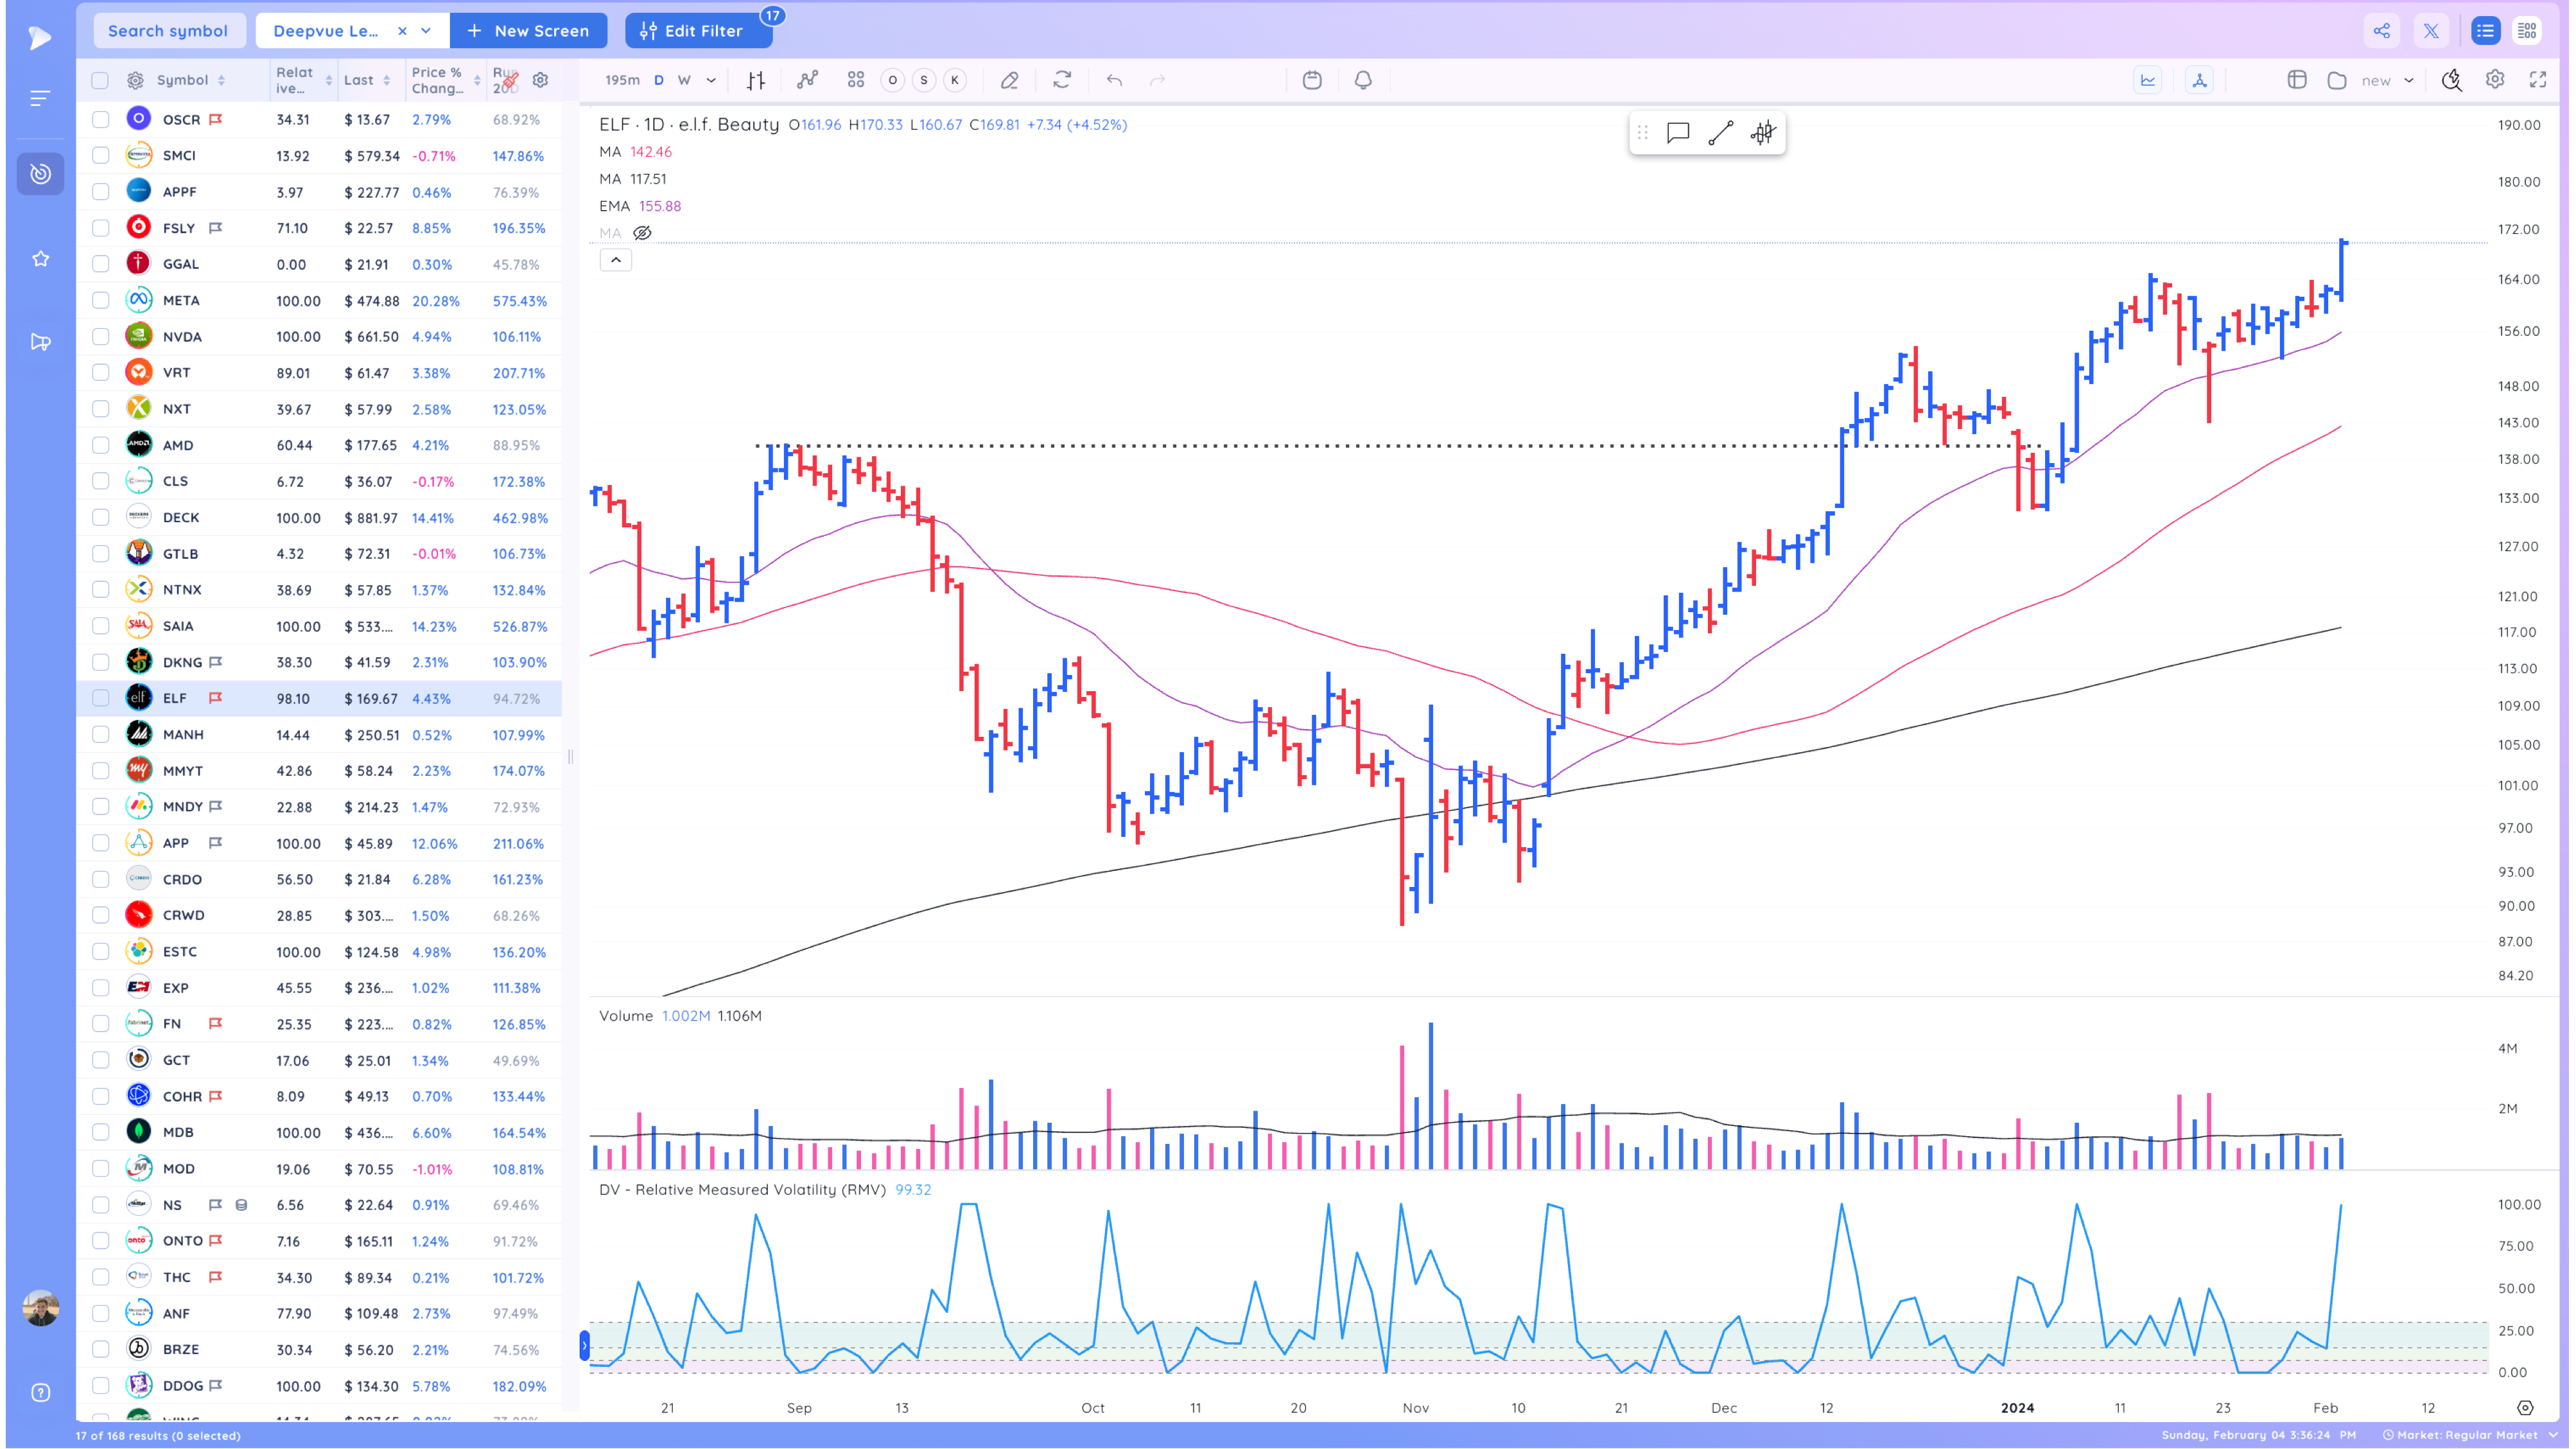Check the DDOG row checkbox

[100, 1385]
